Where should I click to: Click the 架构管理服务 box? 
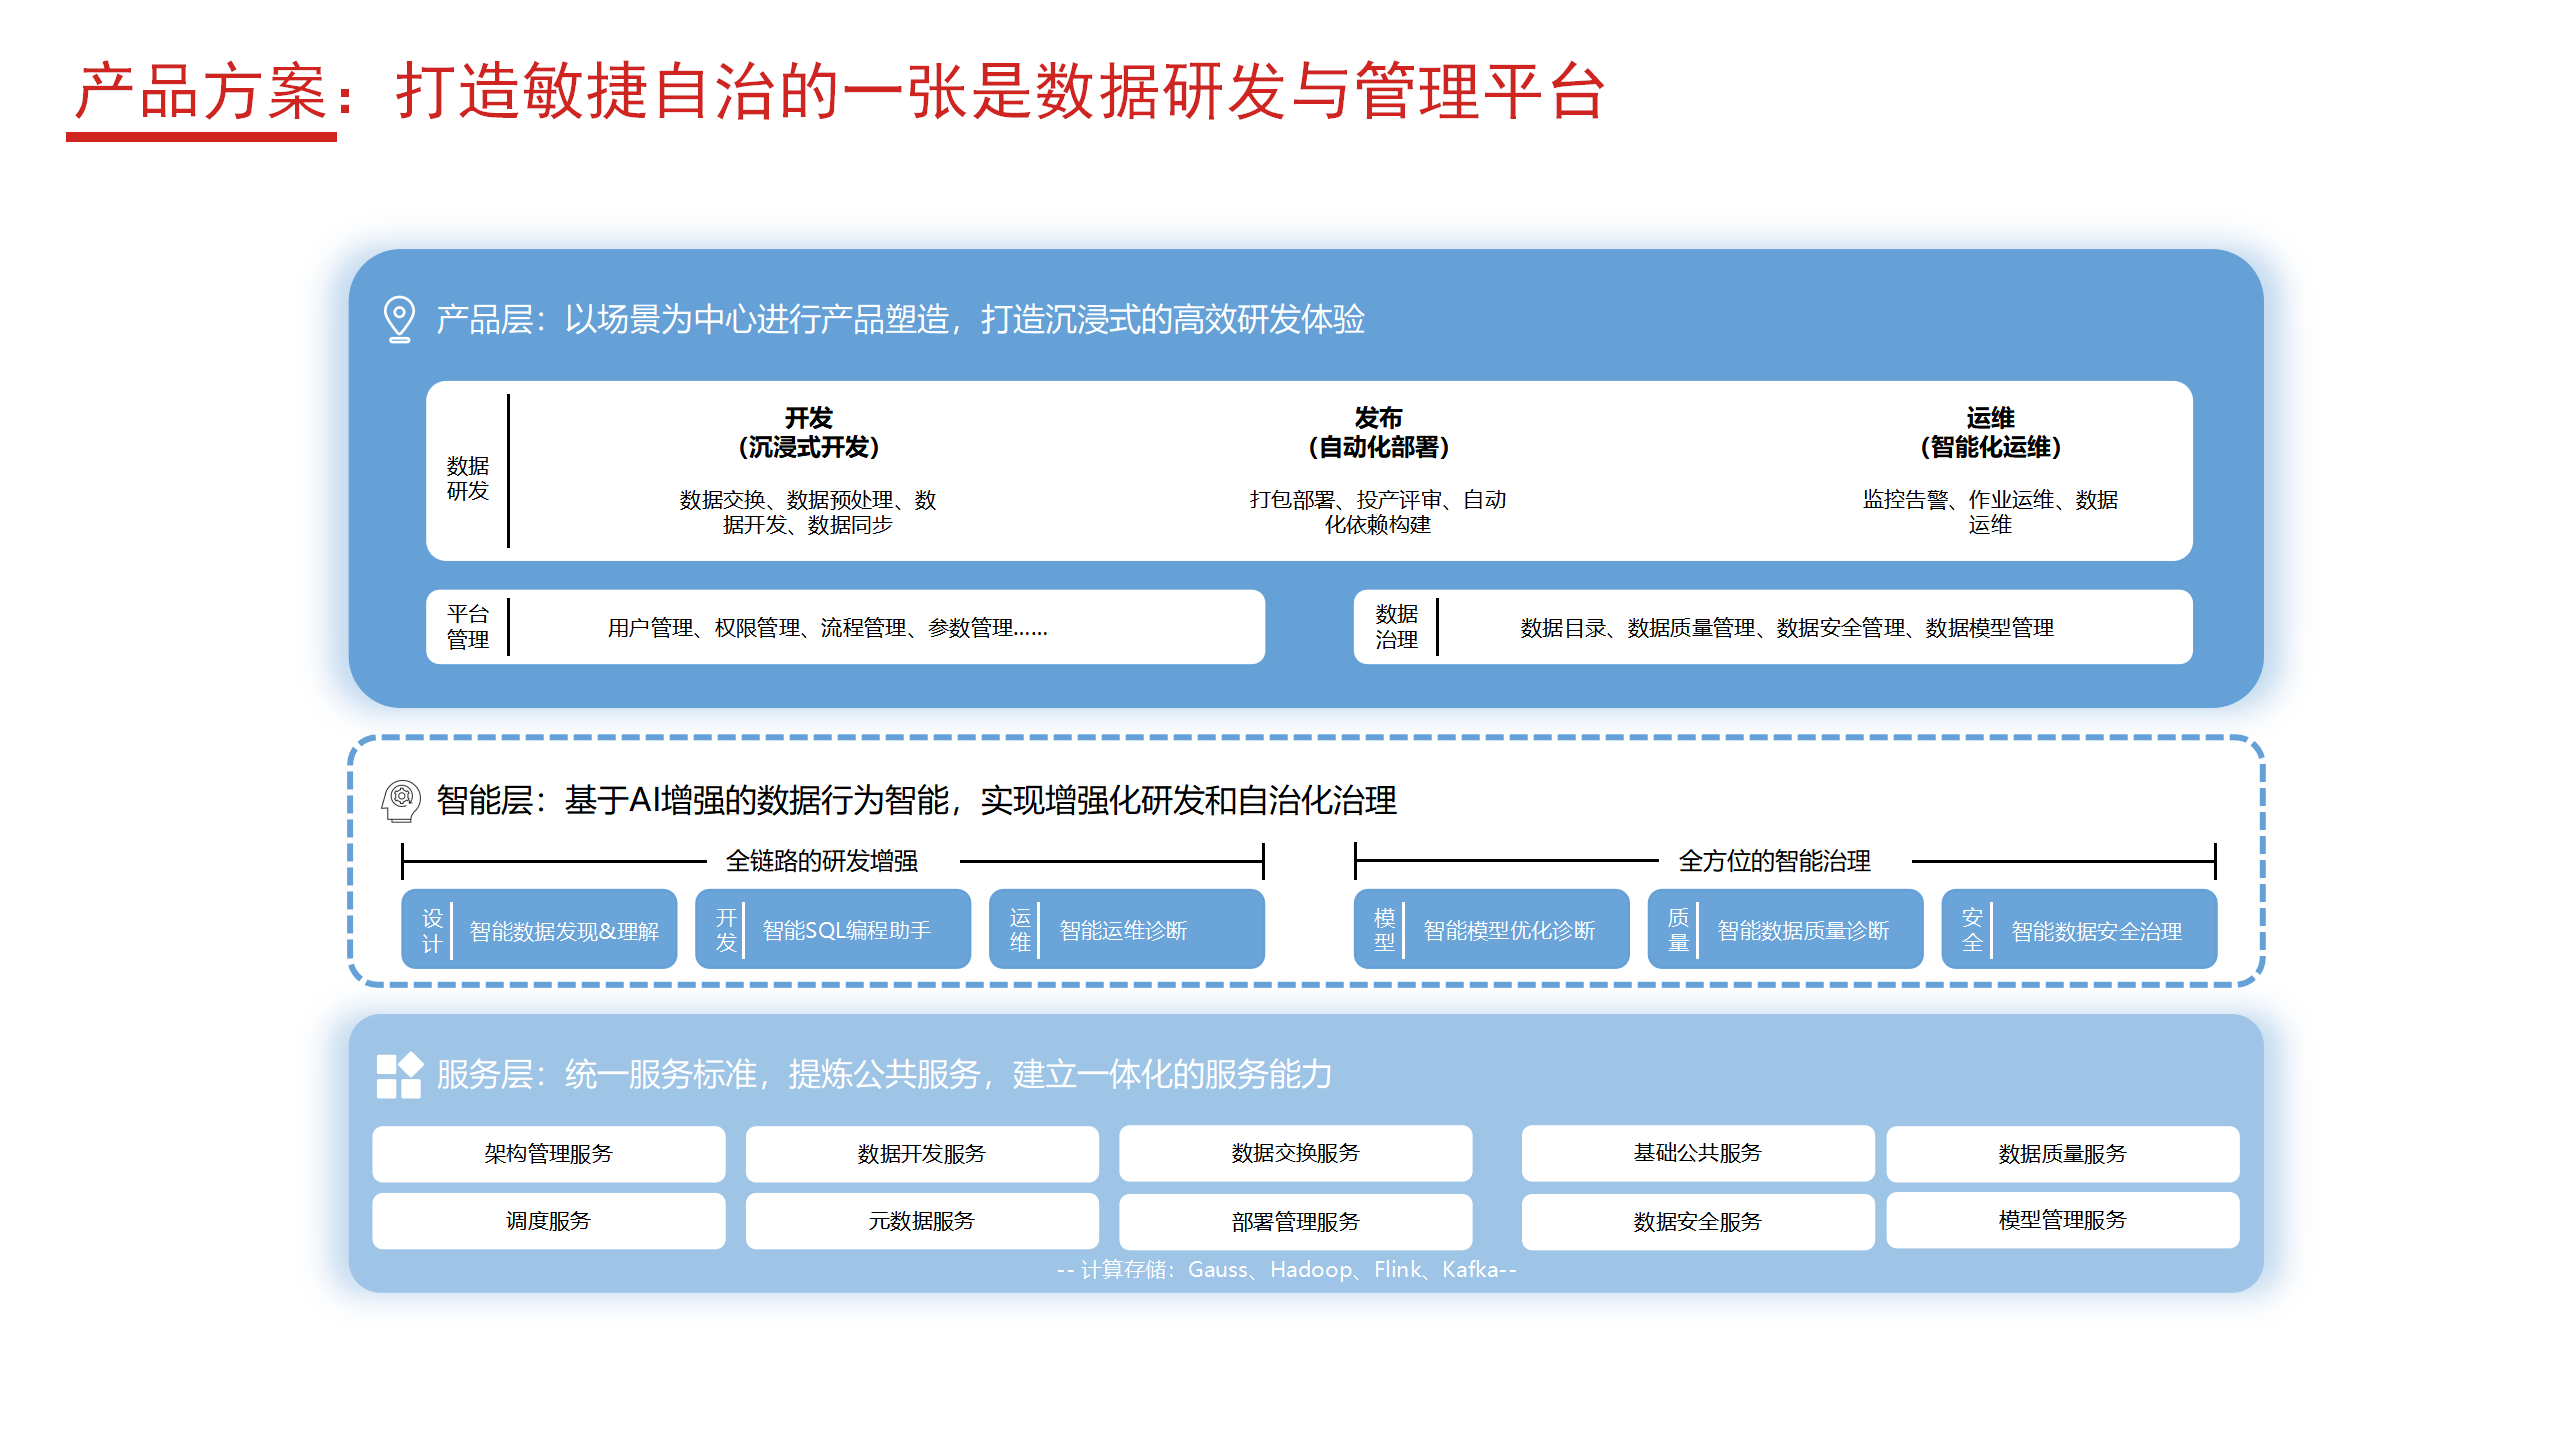tap(549, 1154)
